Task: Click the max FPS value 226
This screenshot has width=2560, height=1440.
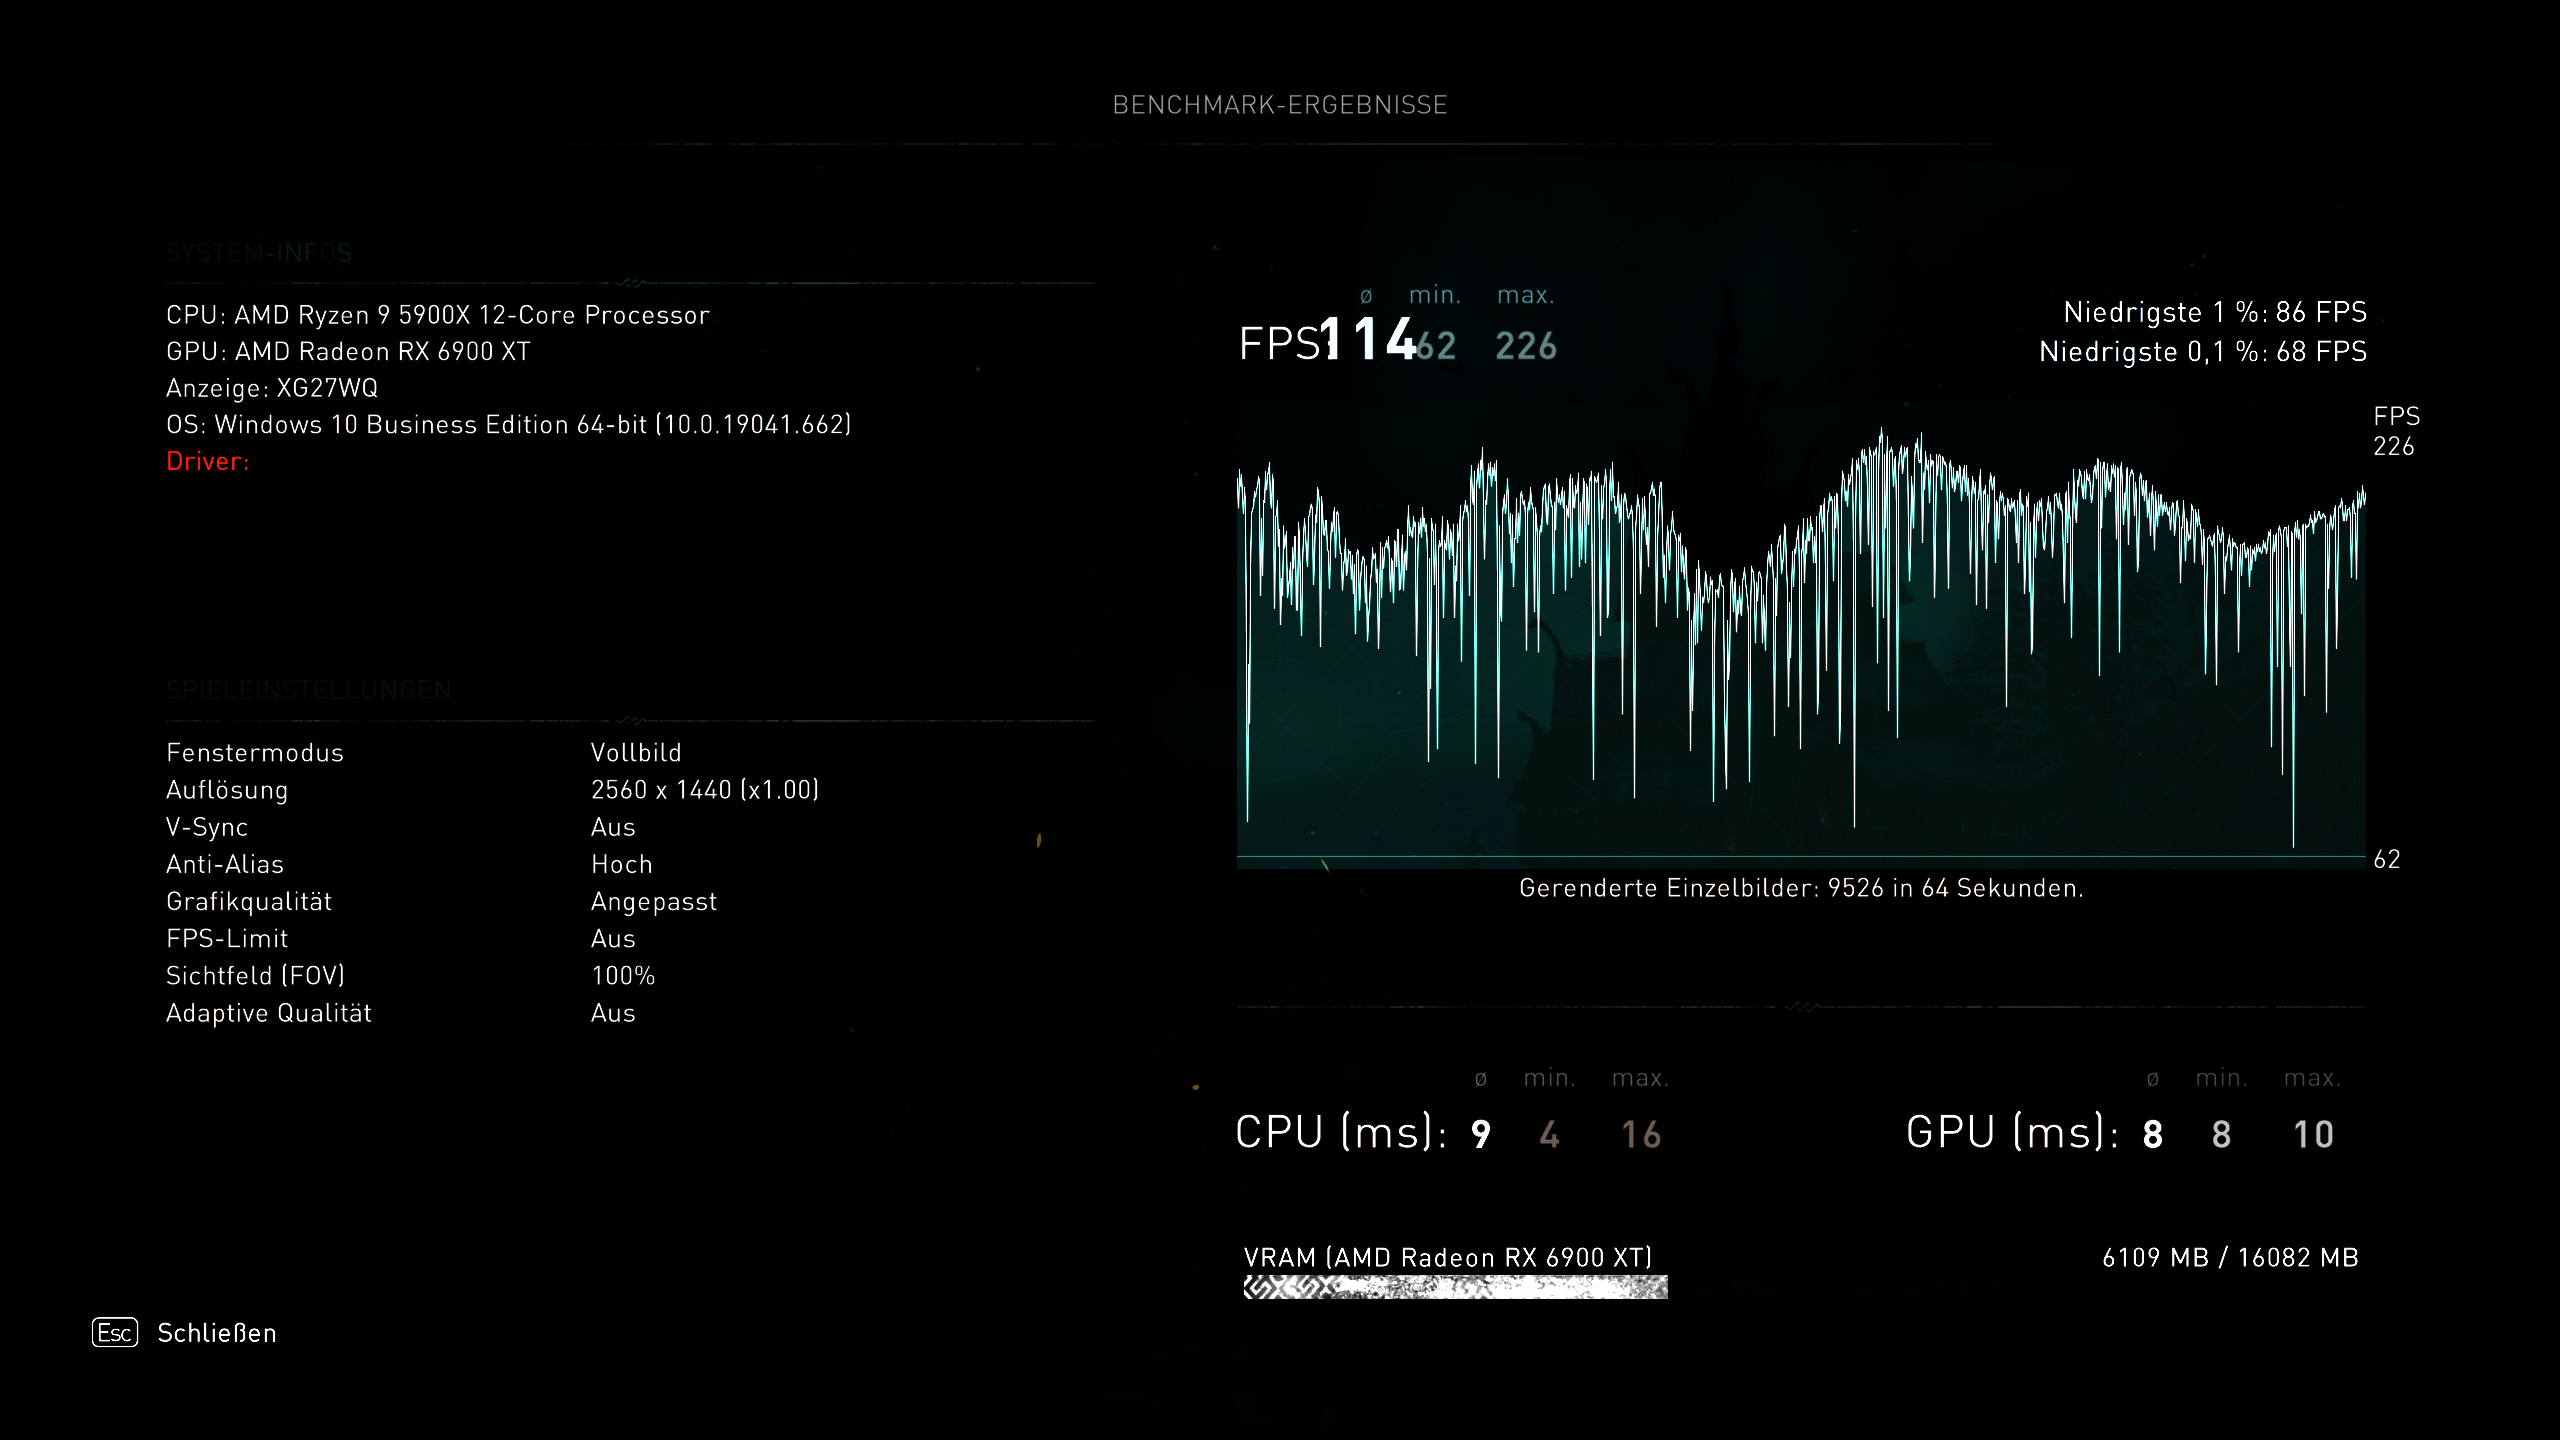Action: point(1526,346)
